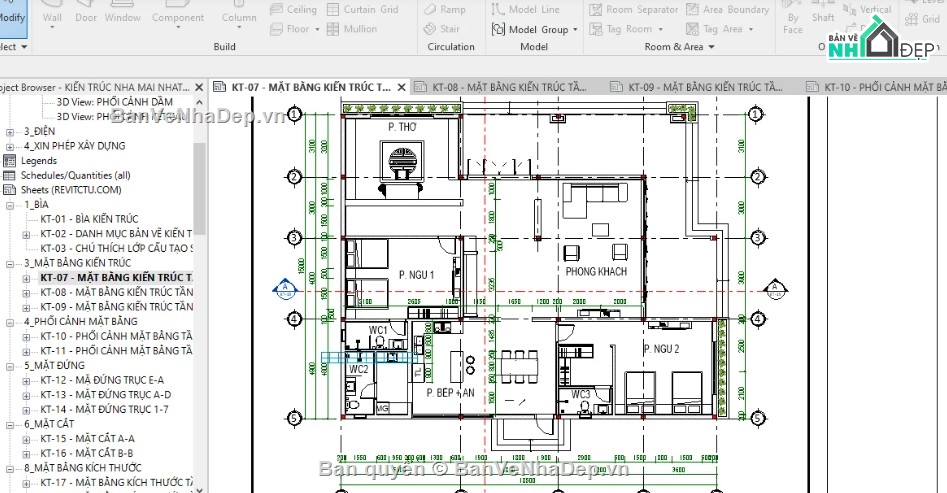Collapse the 4_PHỐI CẢNH MẶT BẰNG group
The height and width of the screenshot is (493, 947).
tap(10, 322)
